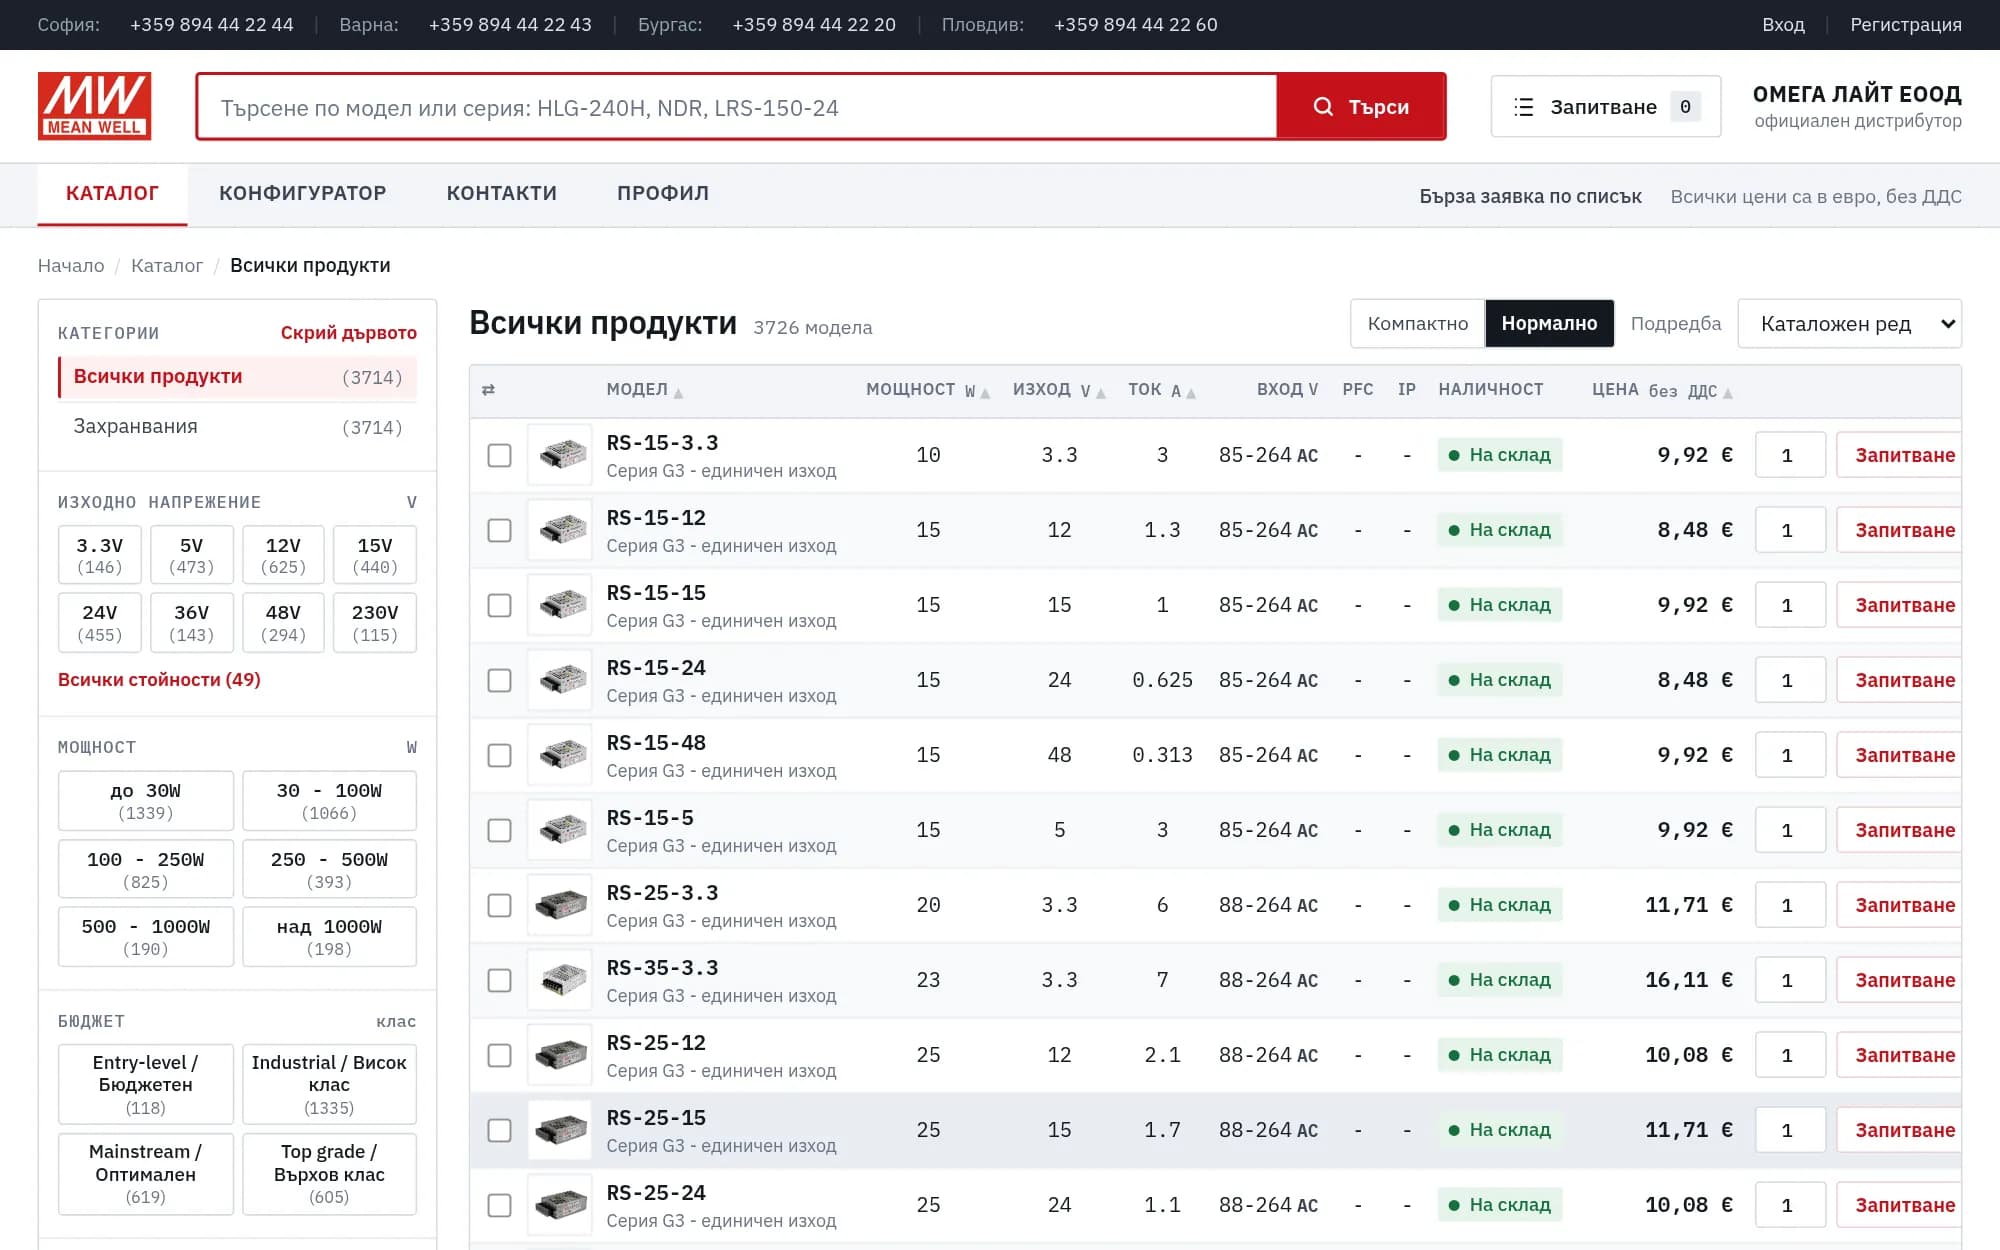2000x1250 pixels.
Task: Tick the checkbox for RS-15-24
Action: coord(499,680)
